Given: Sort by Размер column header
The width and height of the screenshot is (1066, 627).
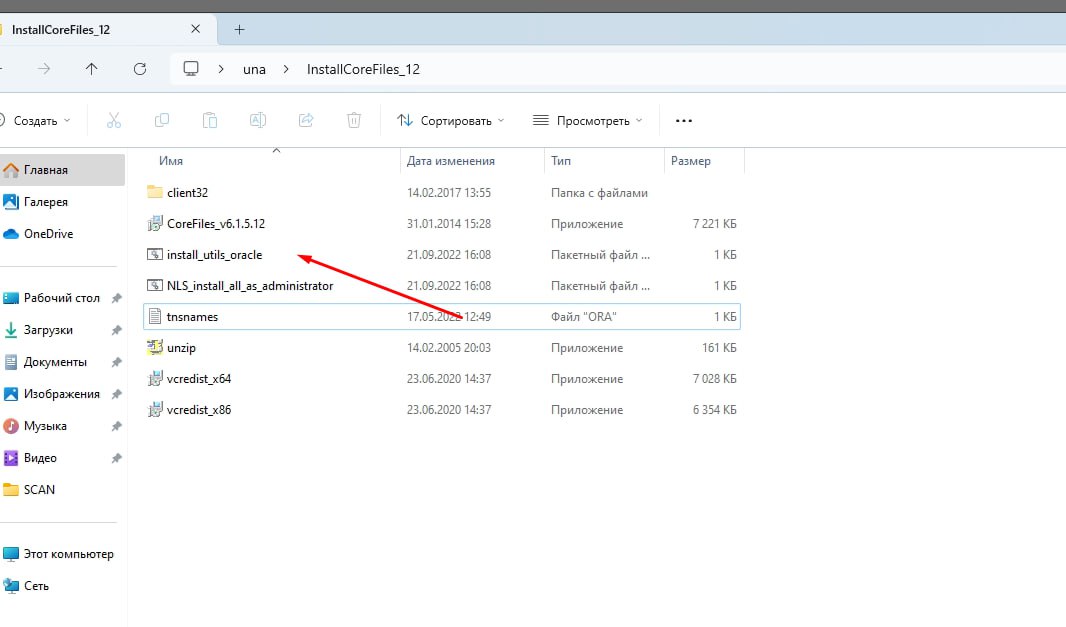Looking at the screenshot, I should 691,161.
